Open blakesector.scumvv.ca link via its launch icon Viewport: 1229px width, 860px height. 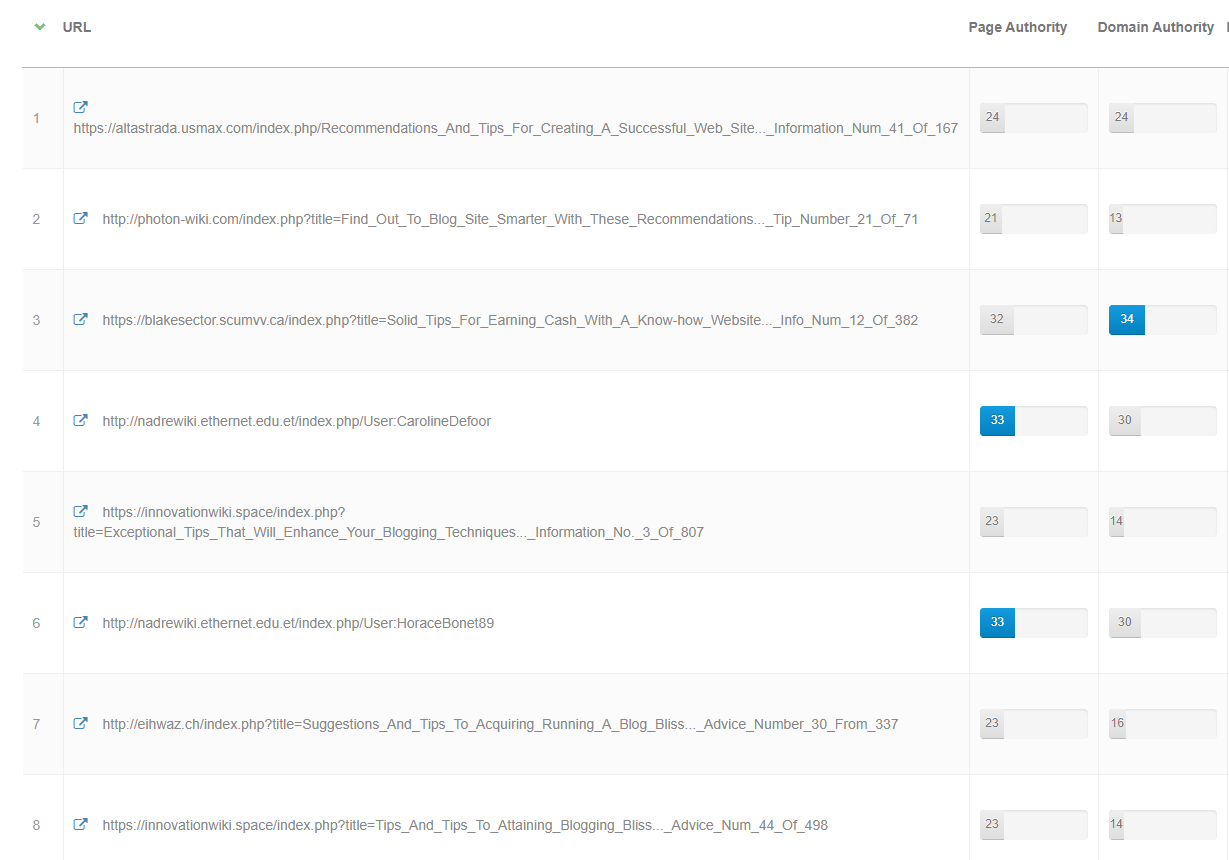click(80, 319)
